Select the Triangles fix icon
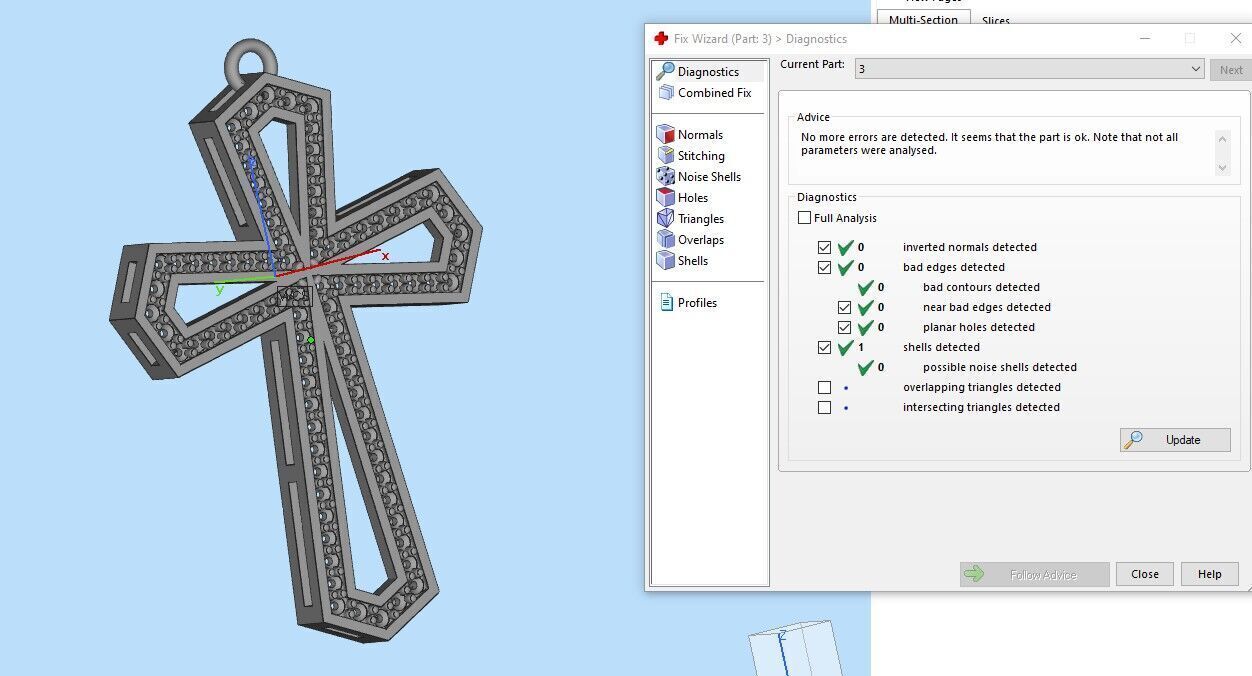The width and height of the screenshot is (1252, 676). 665,218
